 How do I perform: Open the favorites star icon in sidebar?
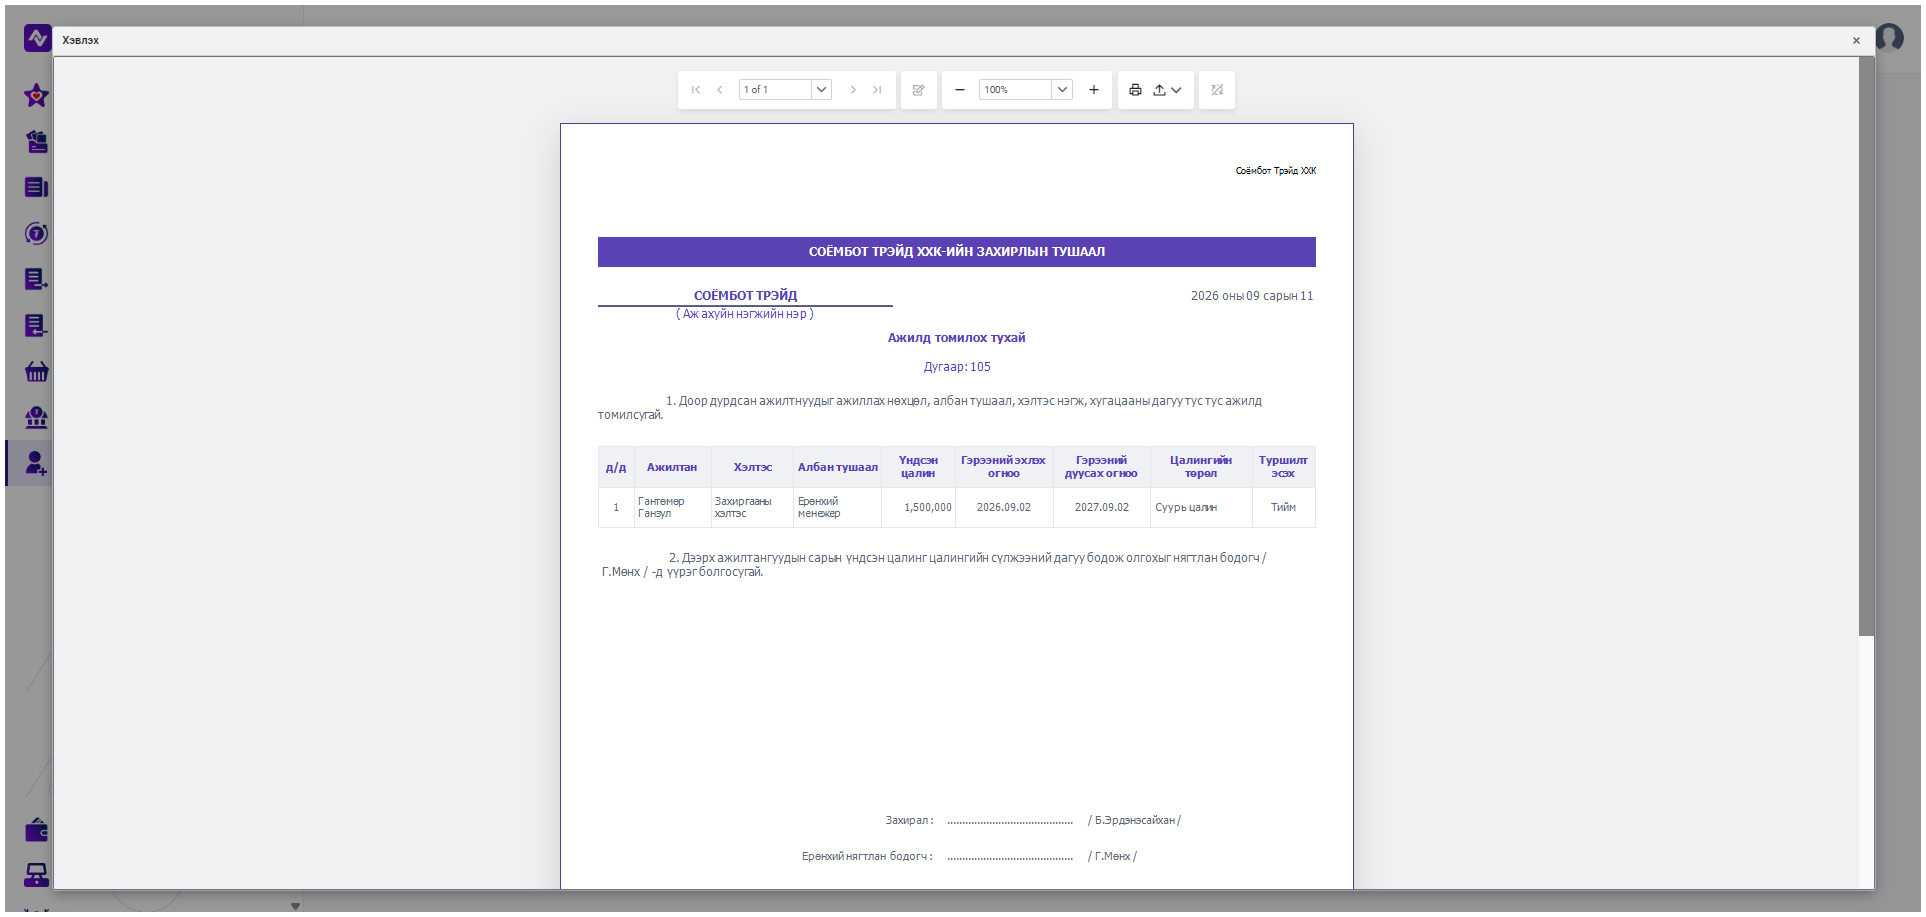coord(37,96)
